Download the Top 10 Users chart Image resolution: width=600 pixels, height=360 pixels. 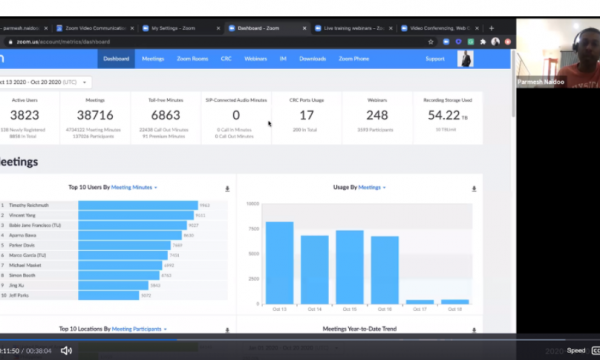click(227, 189)
